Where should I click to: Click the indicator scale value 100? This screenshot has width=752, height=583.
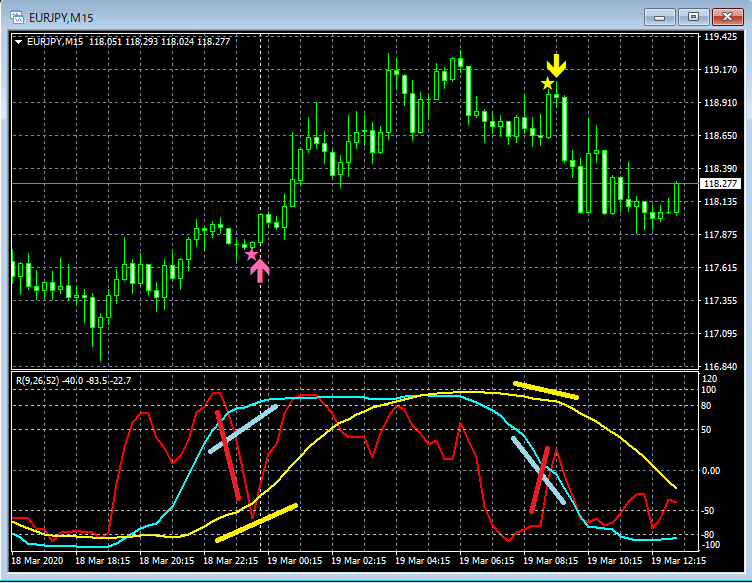coord(709,390)
